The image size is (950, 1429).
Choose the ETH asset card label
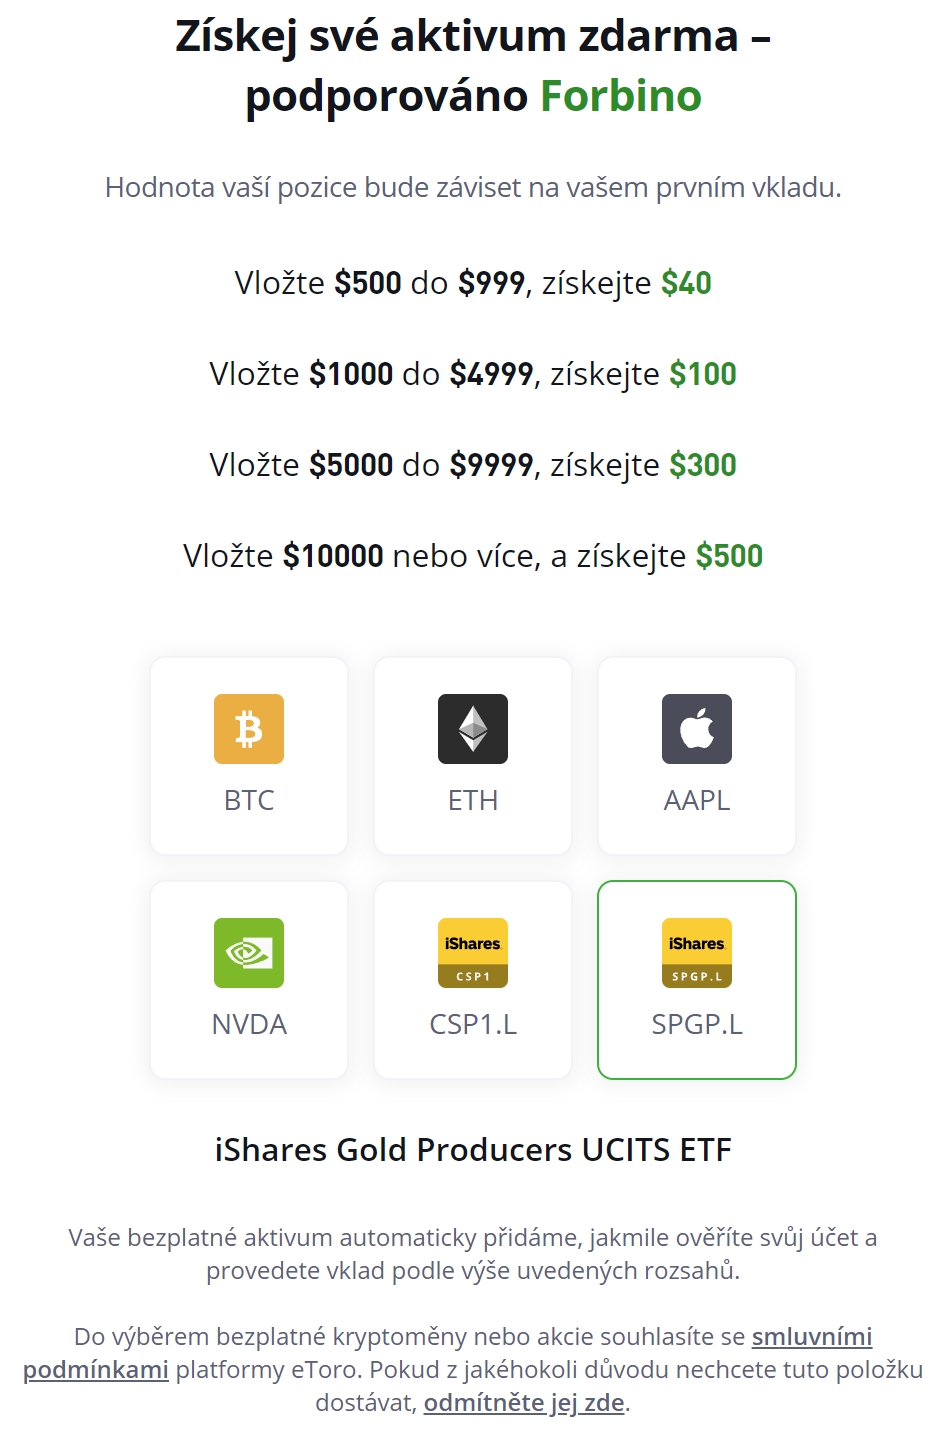[473, 801]
